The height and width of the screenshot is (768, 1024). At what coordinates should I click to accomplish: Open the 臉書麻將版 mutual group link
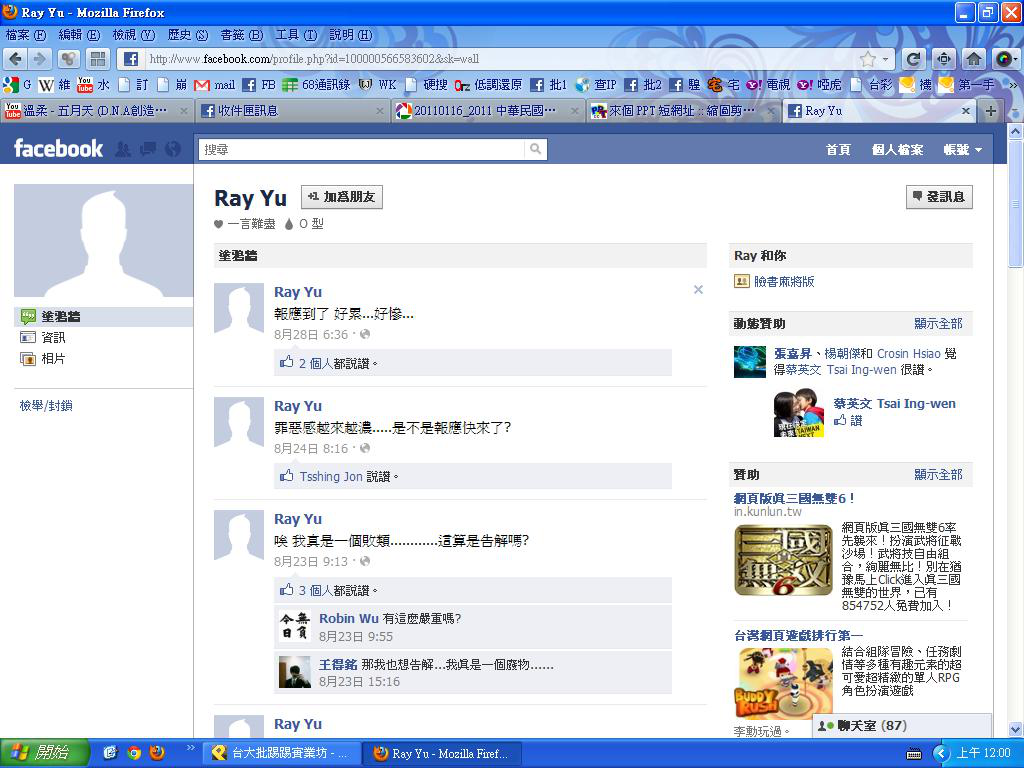[784, 281]
